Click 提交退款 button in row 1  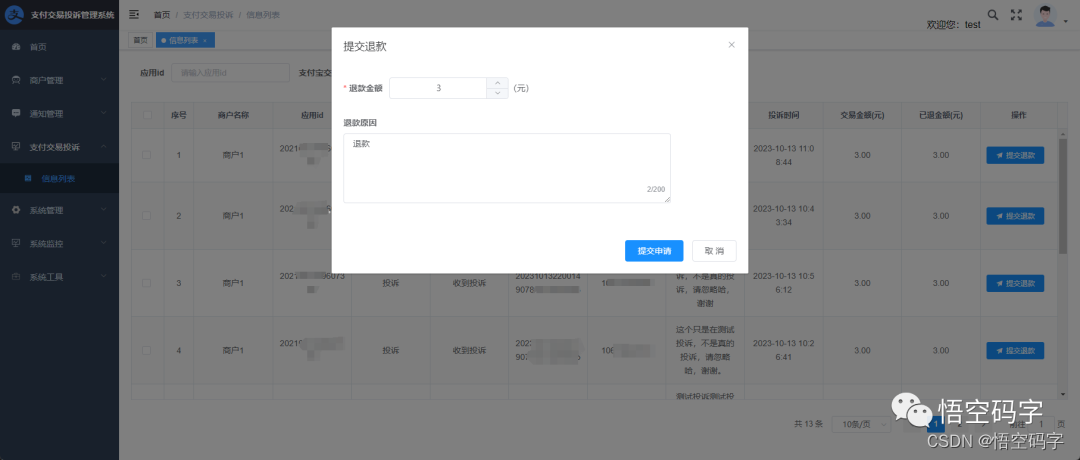tap(1015, 156)
